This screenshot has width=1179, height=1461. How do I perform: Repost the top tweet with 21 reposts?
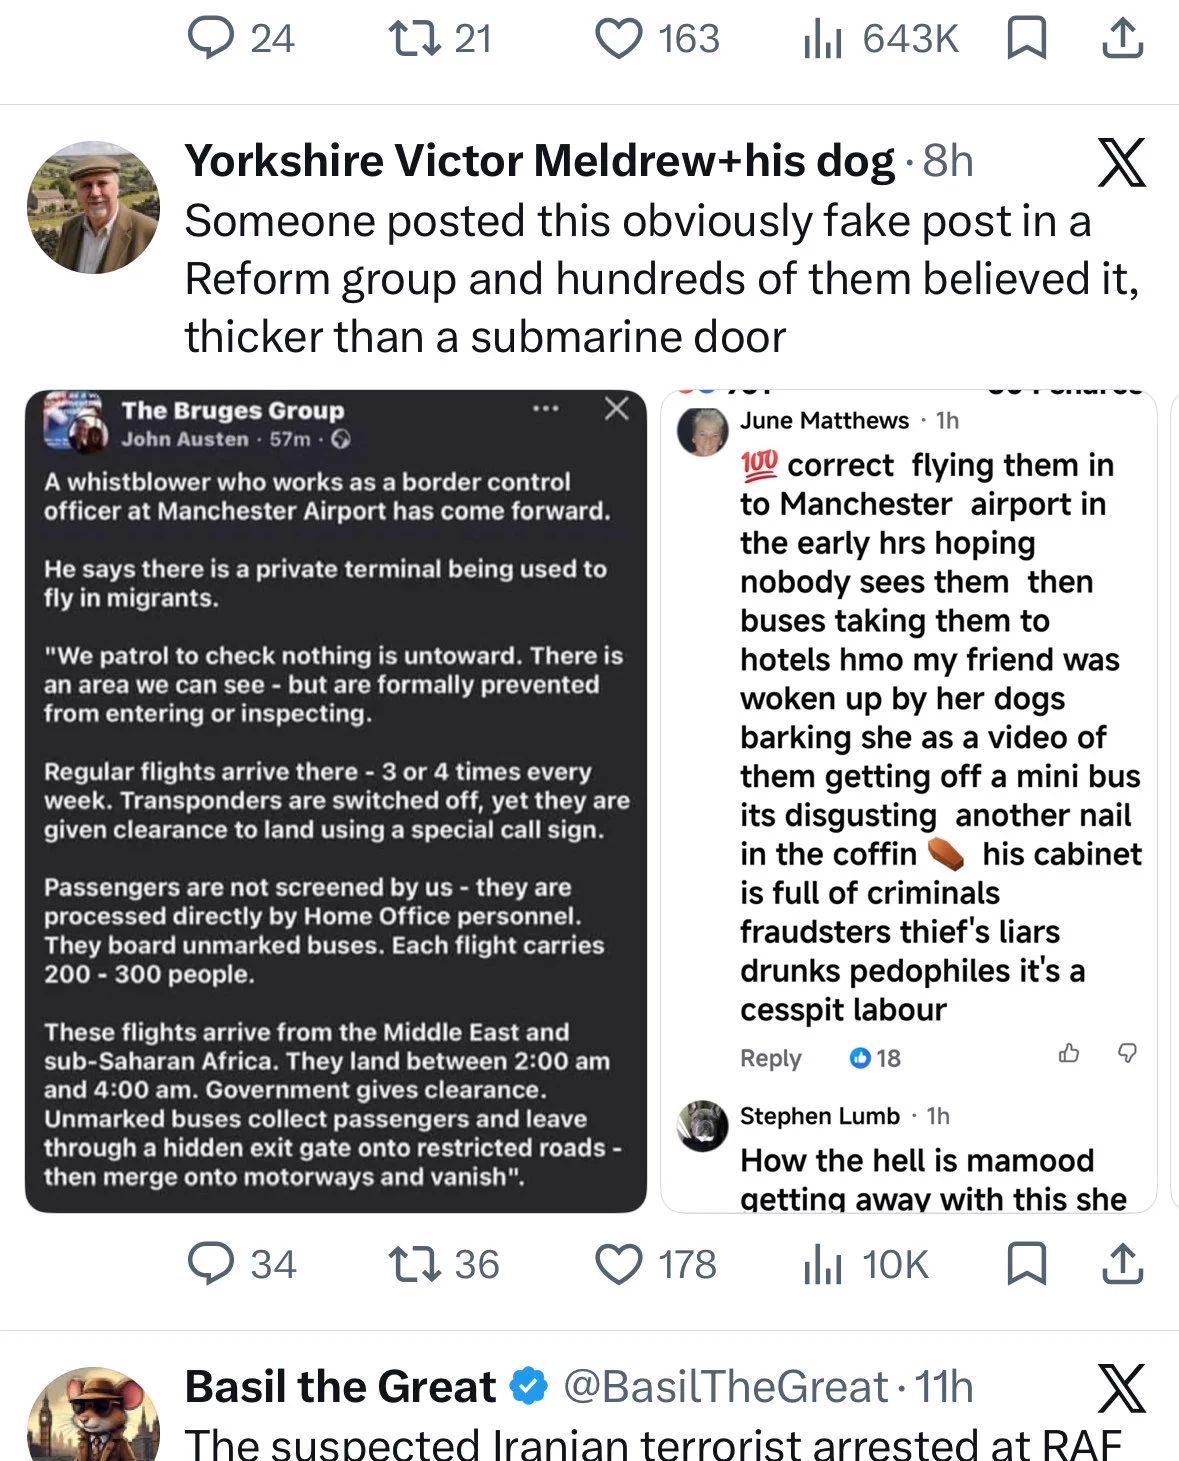(x=440, y=39)
